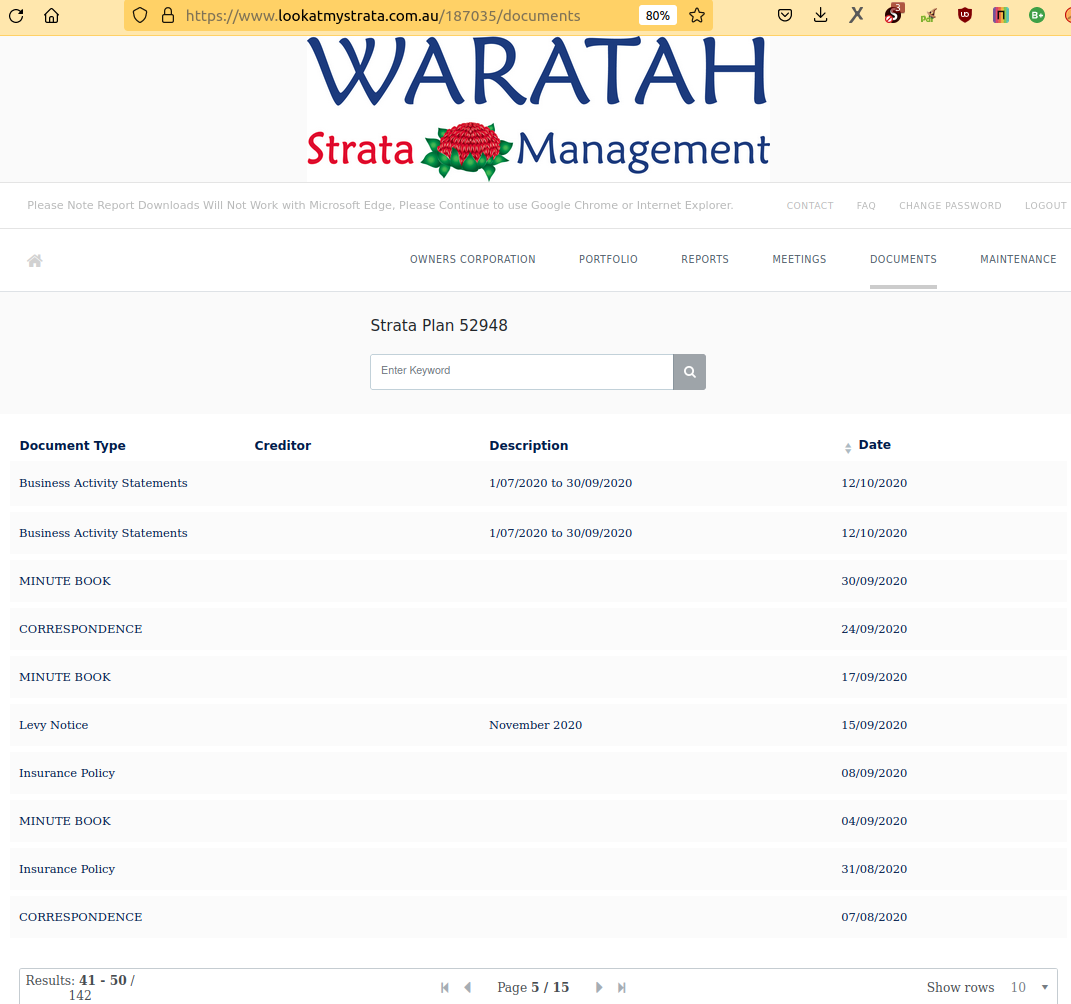This screenshot has width=1071, height=1004.
Task: Open the Show rows 10 dropdown
Action: pos(1029,988)
